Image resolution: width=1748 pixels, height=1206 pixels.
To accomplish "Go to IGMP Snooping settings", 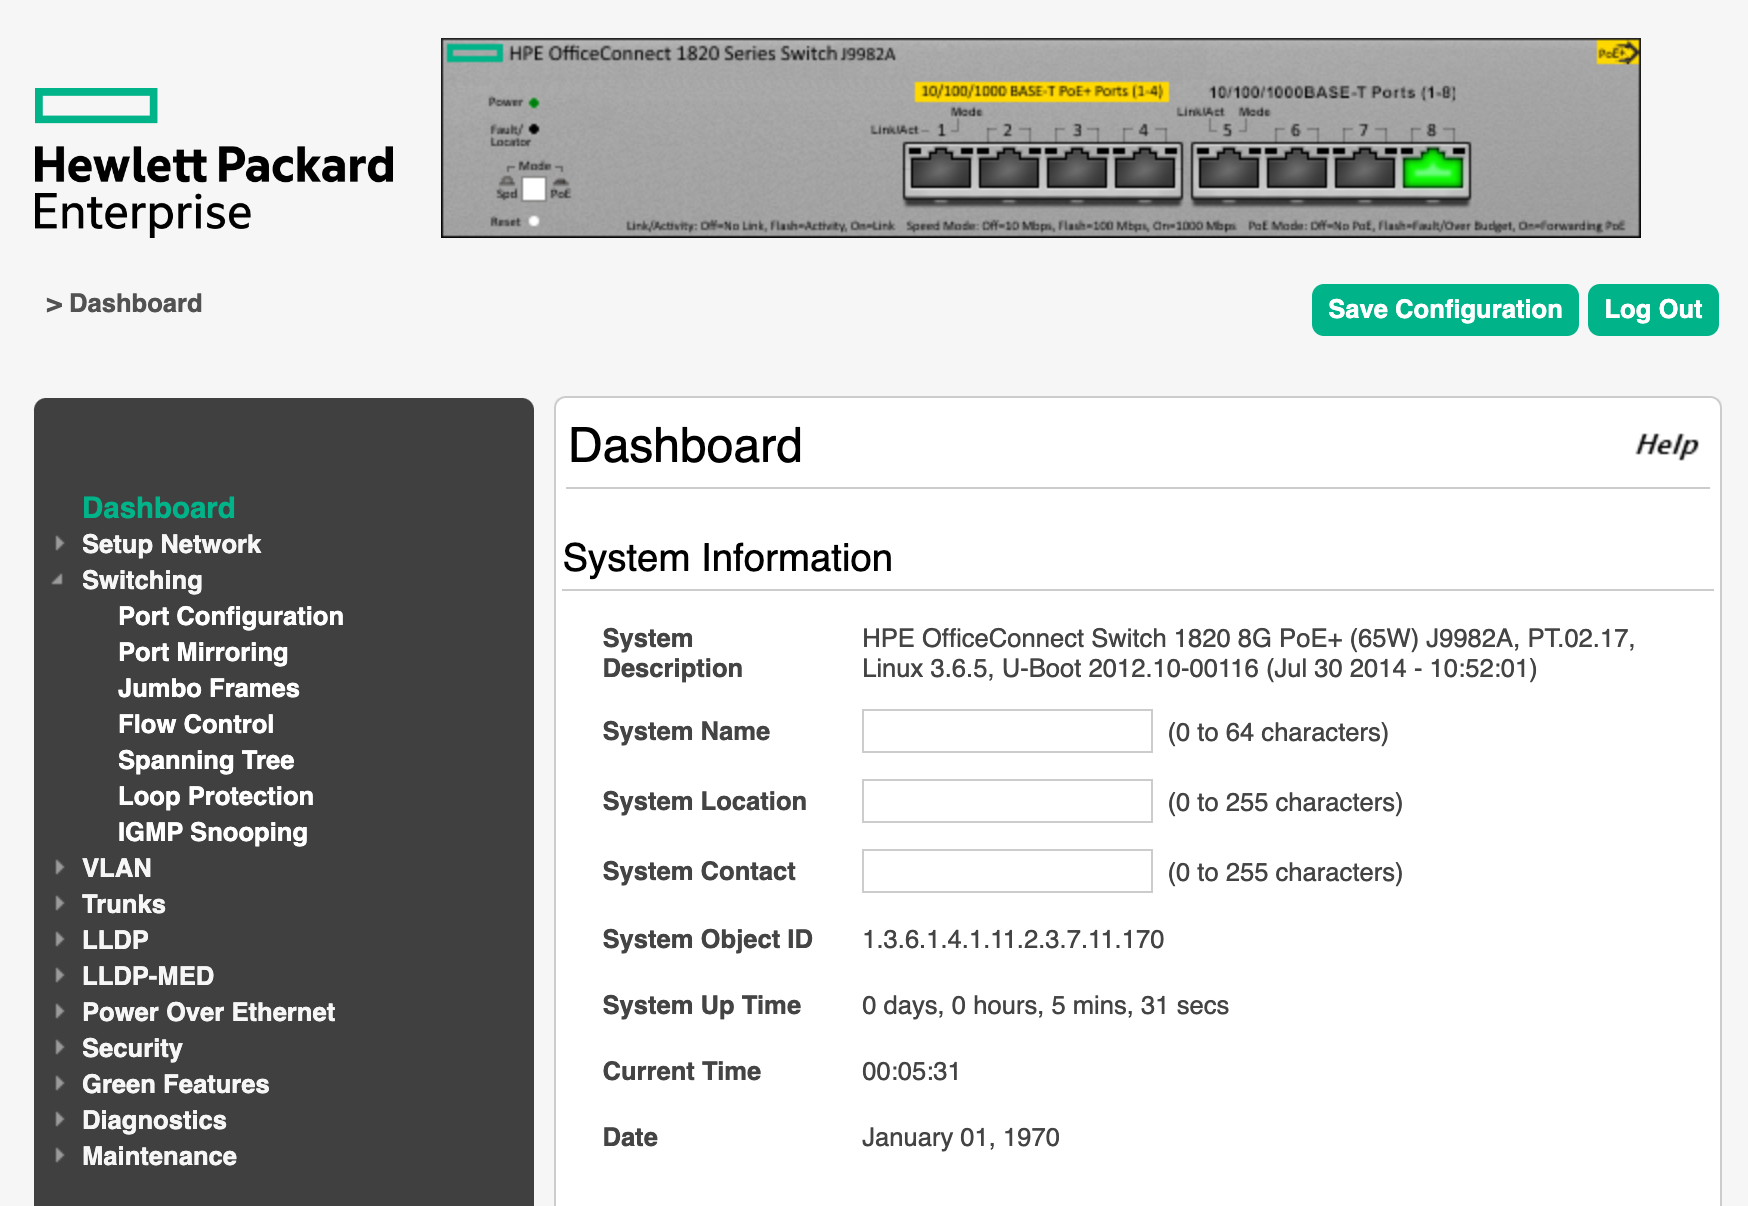I will click(213, 832).
